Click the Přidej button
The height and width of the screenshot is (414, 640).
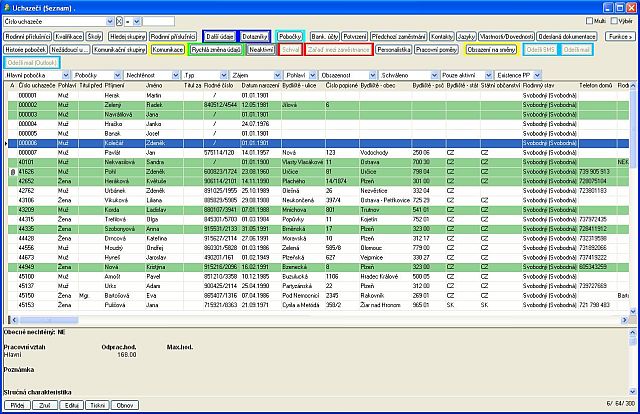[x=17, y=405]
